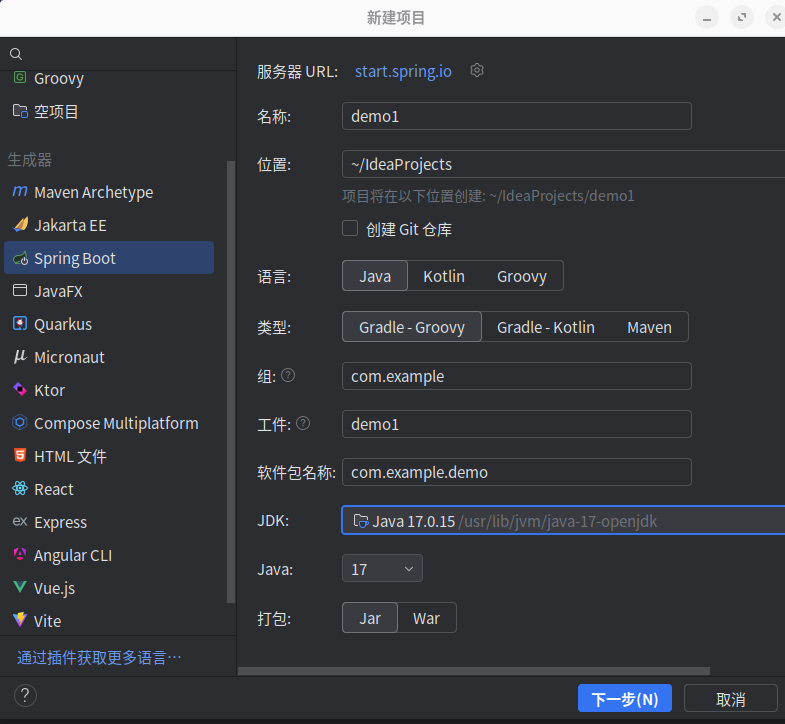This screenshot has height=724, width=785.
Task: Open dialog help question mark
Action: (x=25, y=695)
